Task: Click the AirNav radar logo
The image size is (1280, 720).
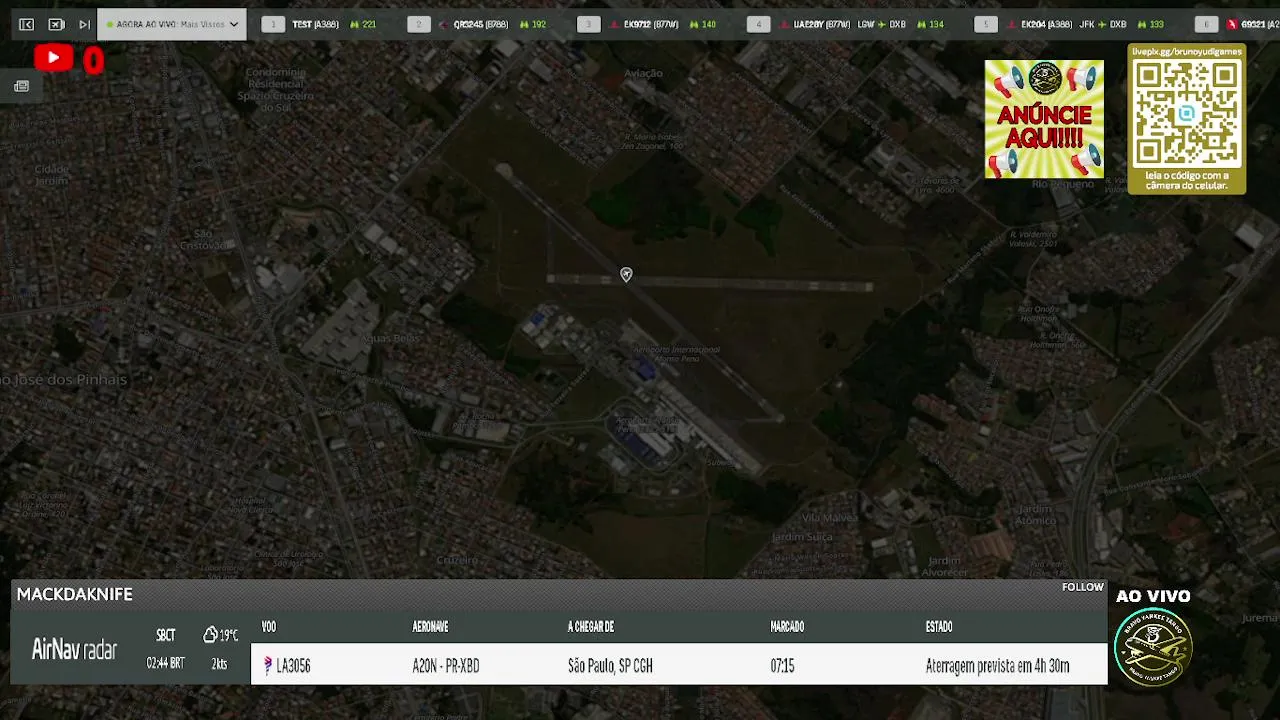Action: (74, 649)
